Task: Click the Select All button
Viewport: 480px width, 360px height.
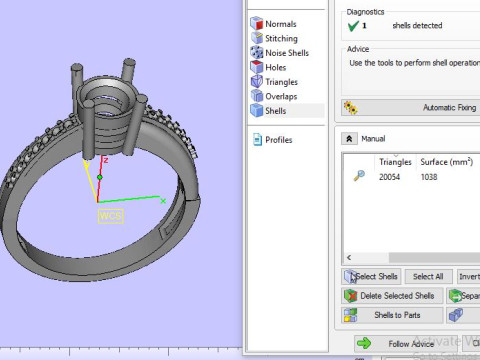Action: pos(428,277)
